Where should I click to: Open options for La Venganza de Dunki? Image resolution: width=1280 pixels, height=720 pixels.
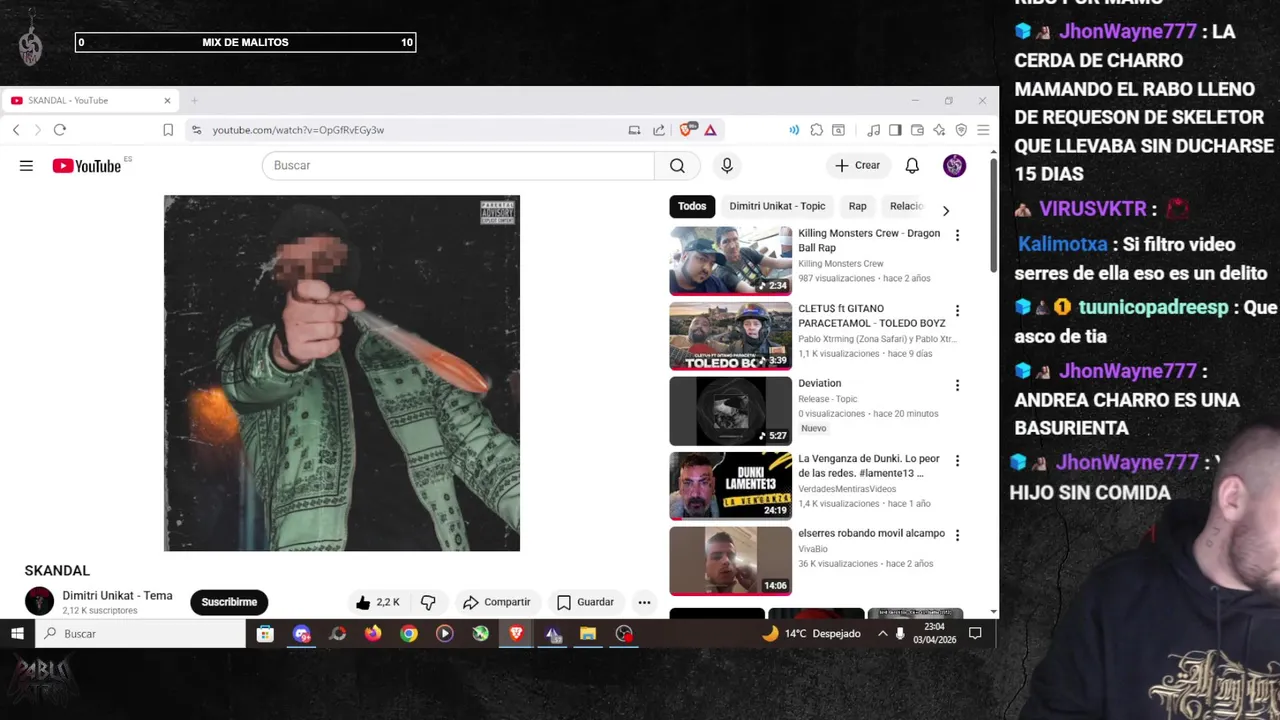[x=957, y=460]
